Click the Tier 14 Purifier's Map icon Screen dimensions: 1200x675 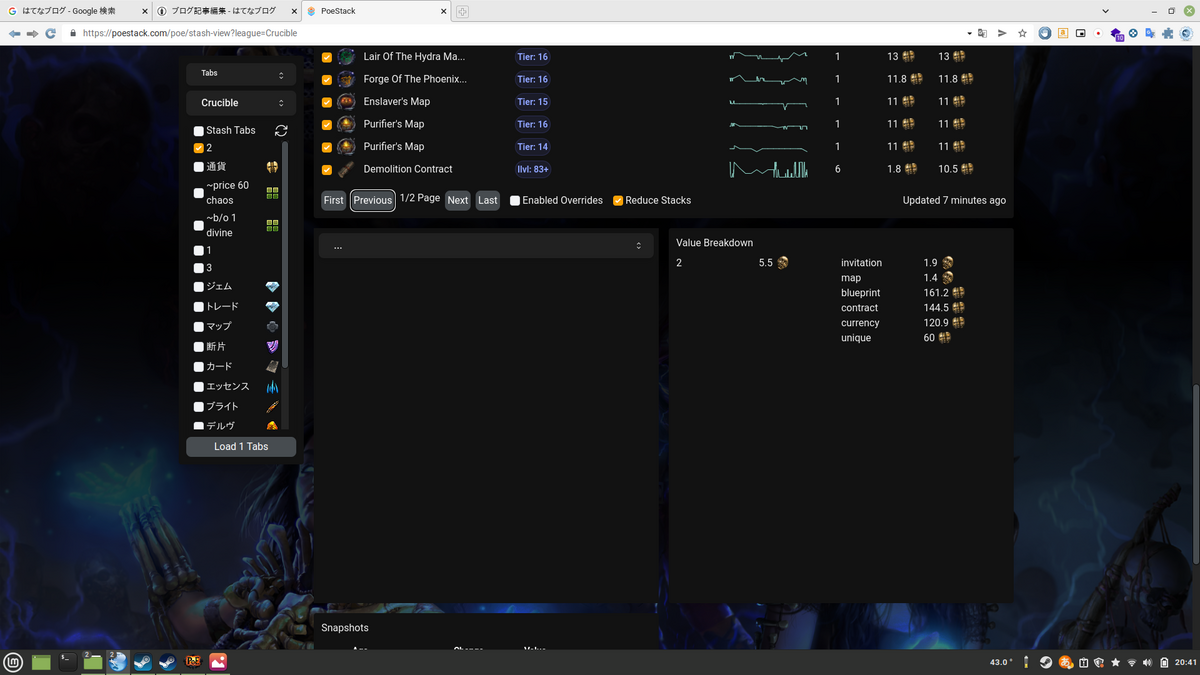point(346,147)
